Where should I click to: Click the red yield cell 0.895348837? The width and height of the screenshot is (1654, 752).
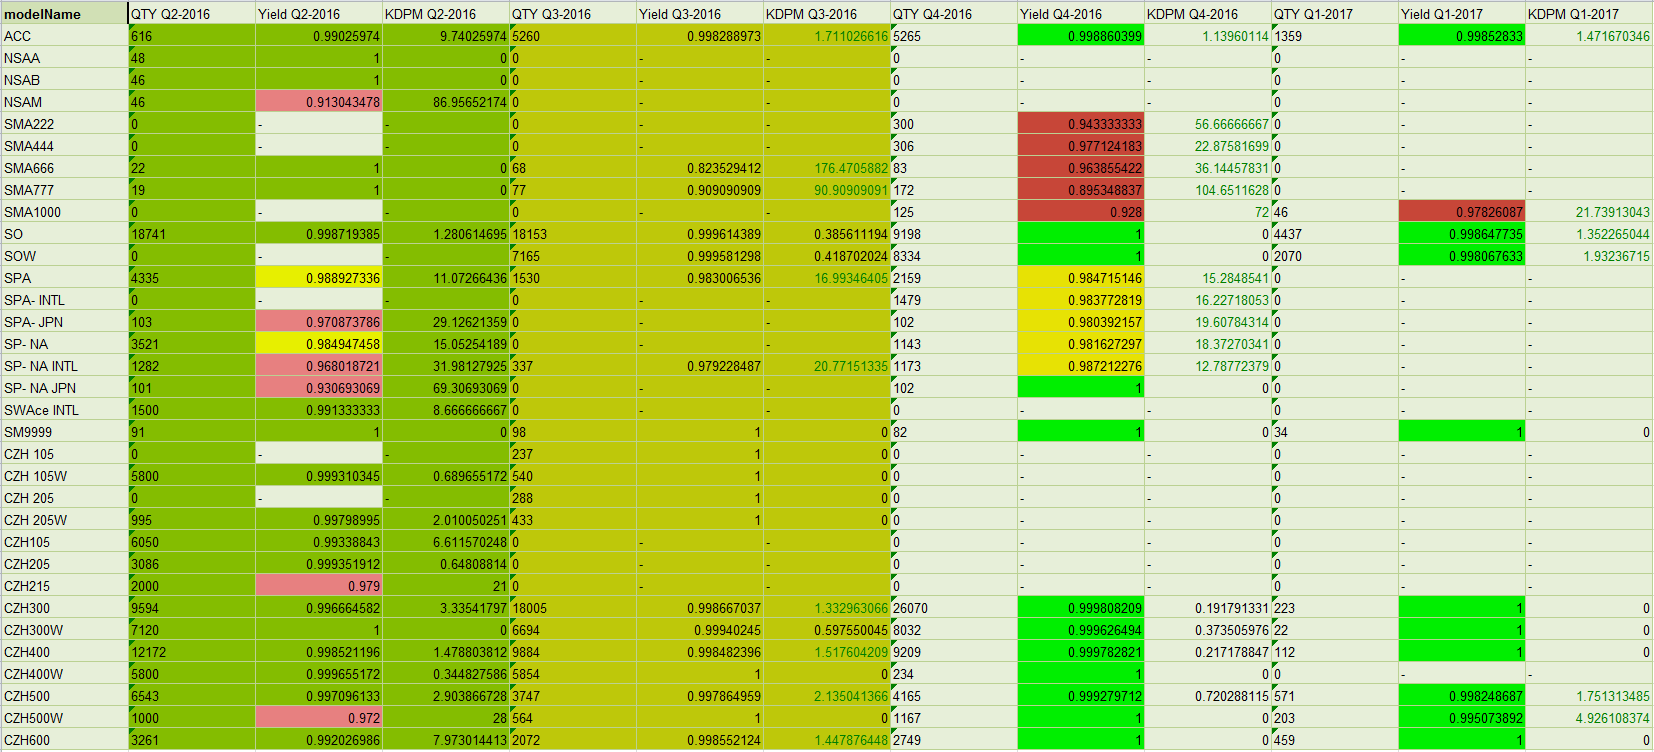1081,190
